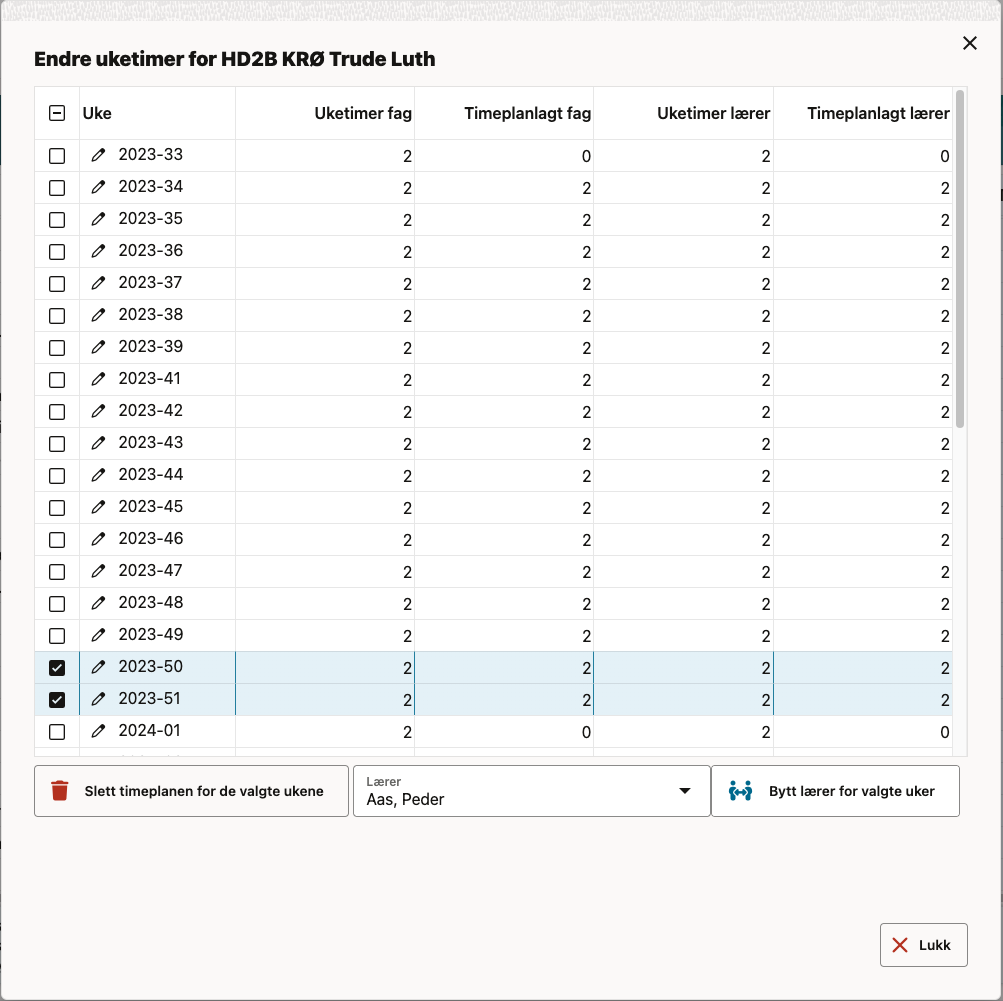This screenshot has height=1001, width=1003.
Task: Click the vertical scrollbar of the table
Action: 960,260
